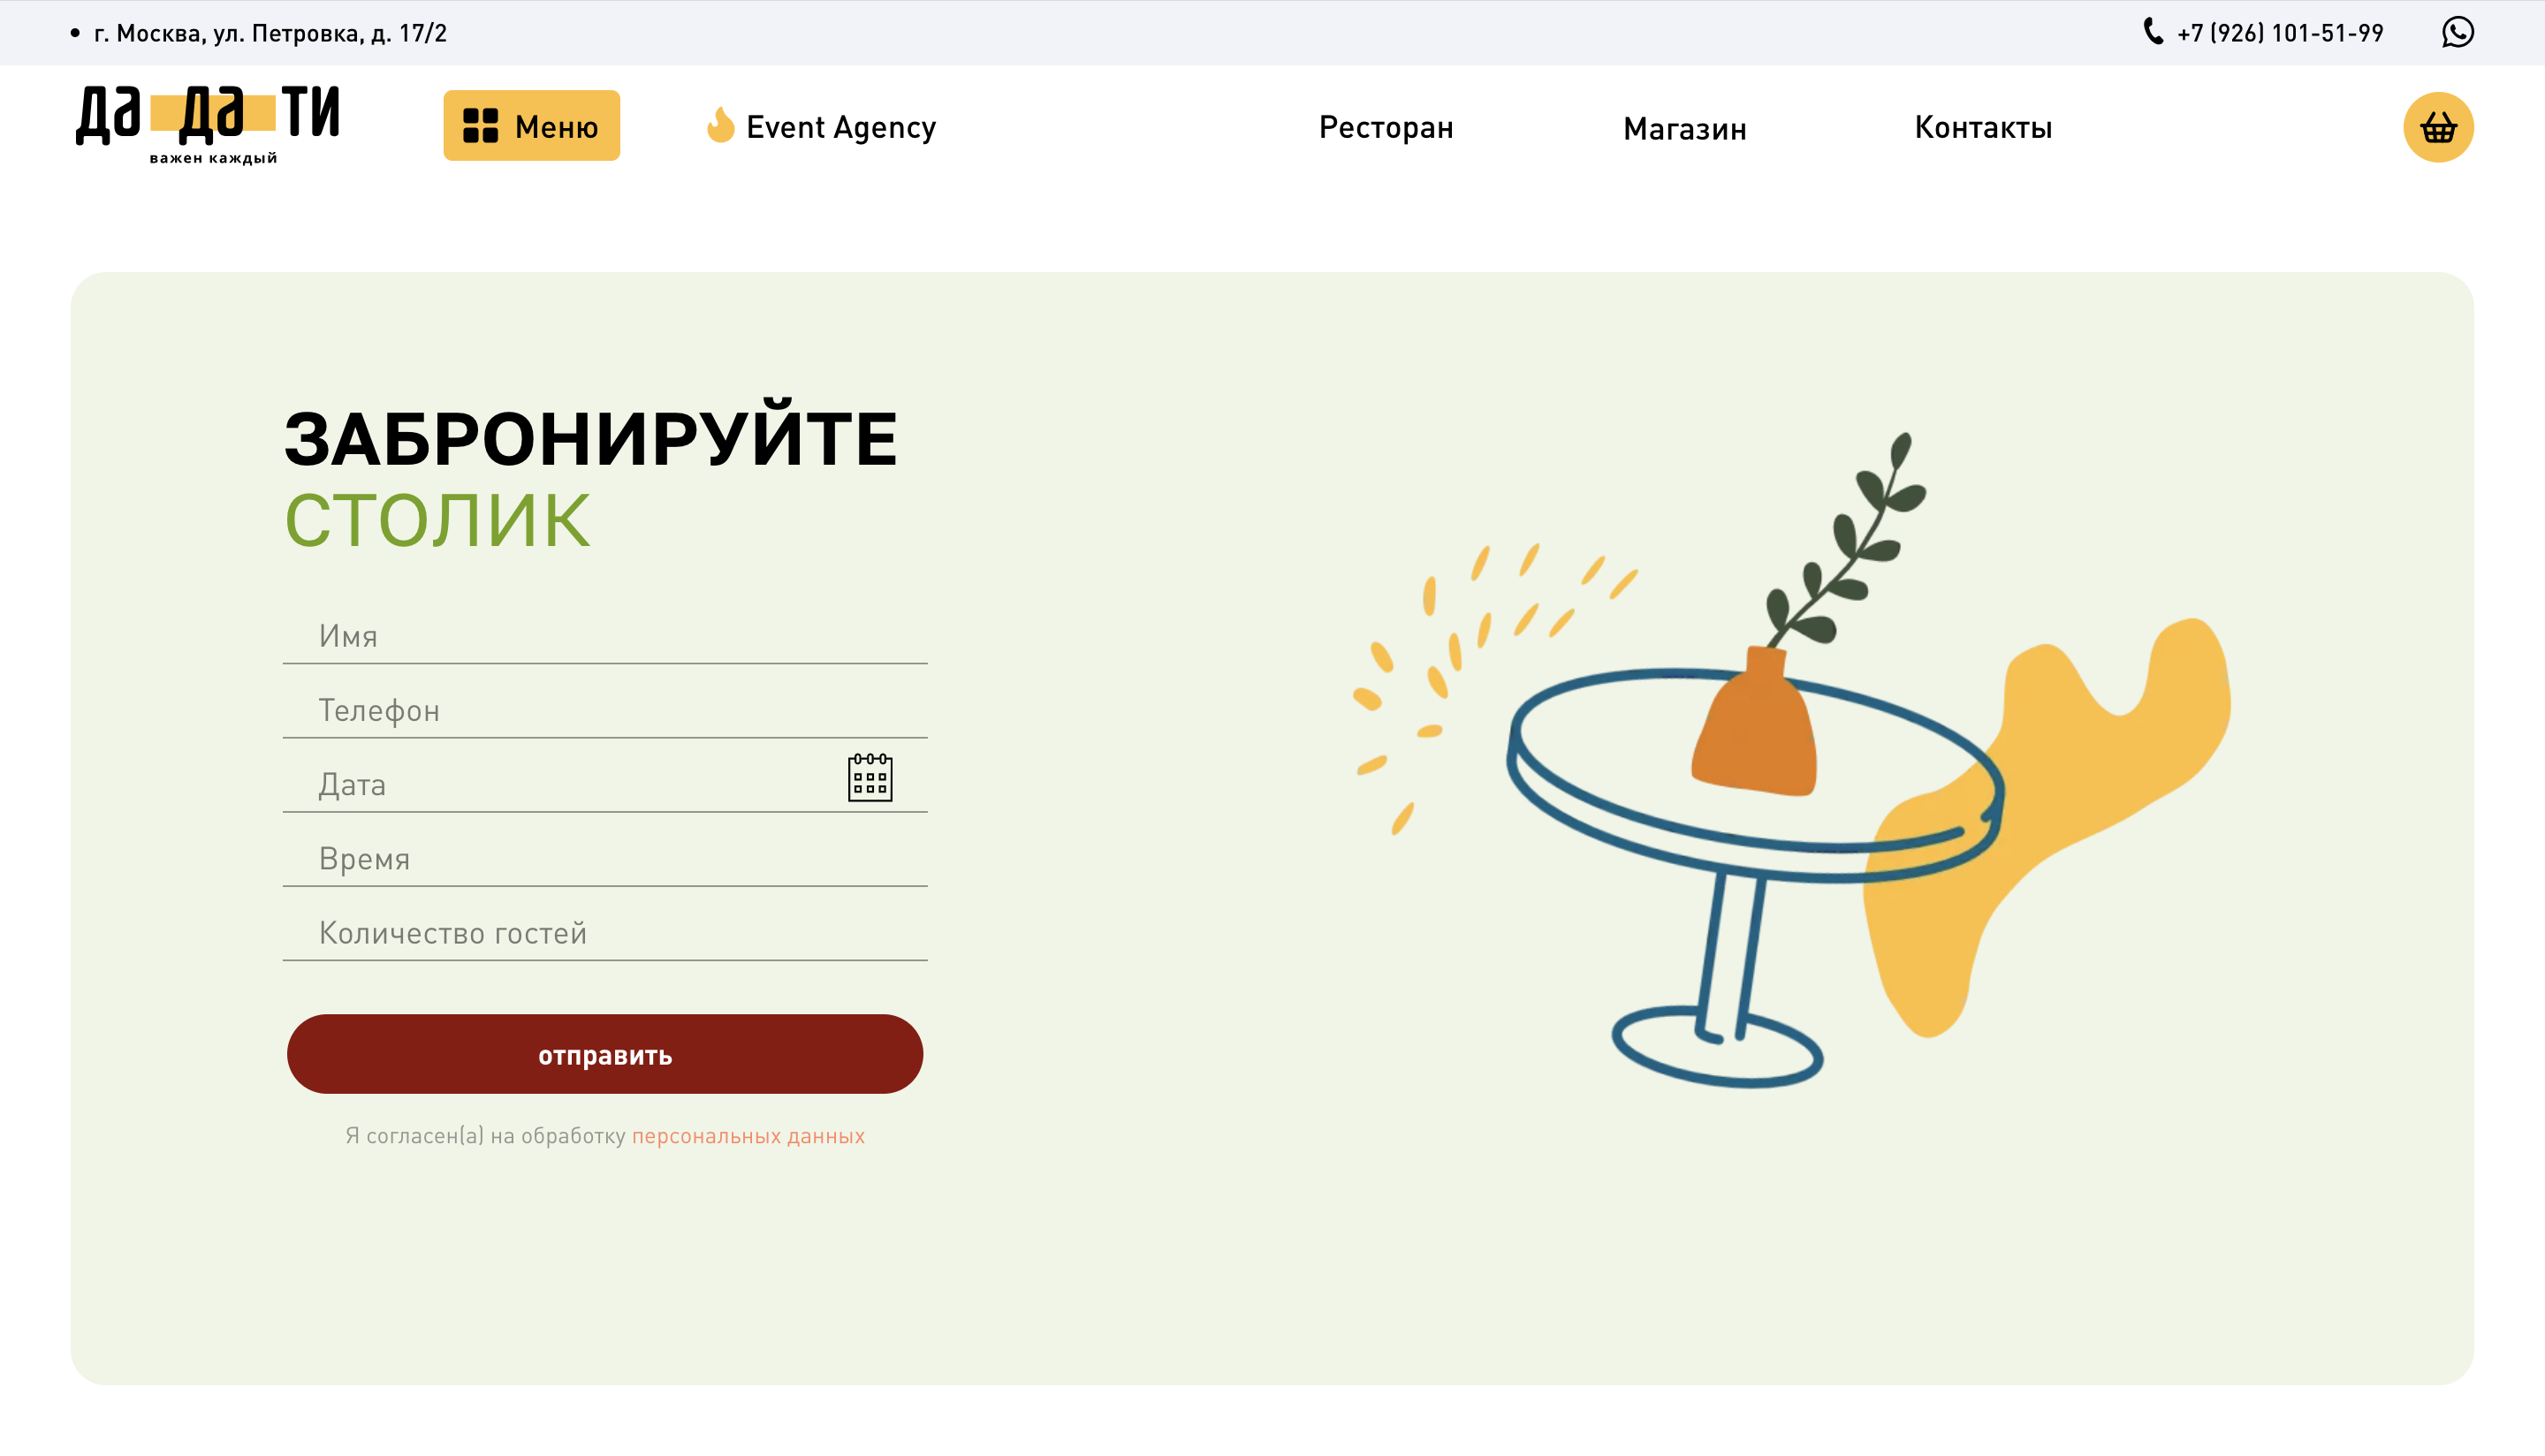
Task: Click into the Время field
Action: click(x=605, y=858)
